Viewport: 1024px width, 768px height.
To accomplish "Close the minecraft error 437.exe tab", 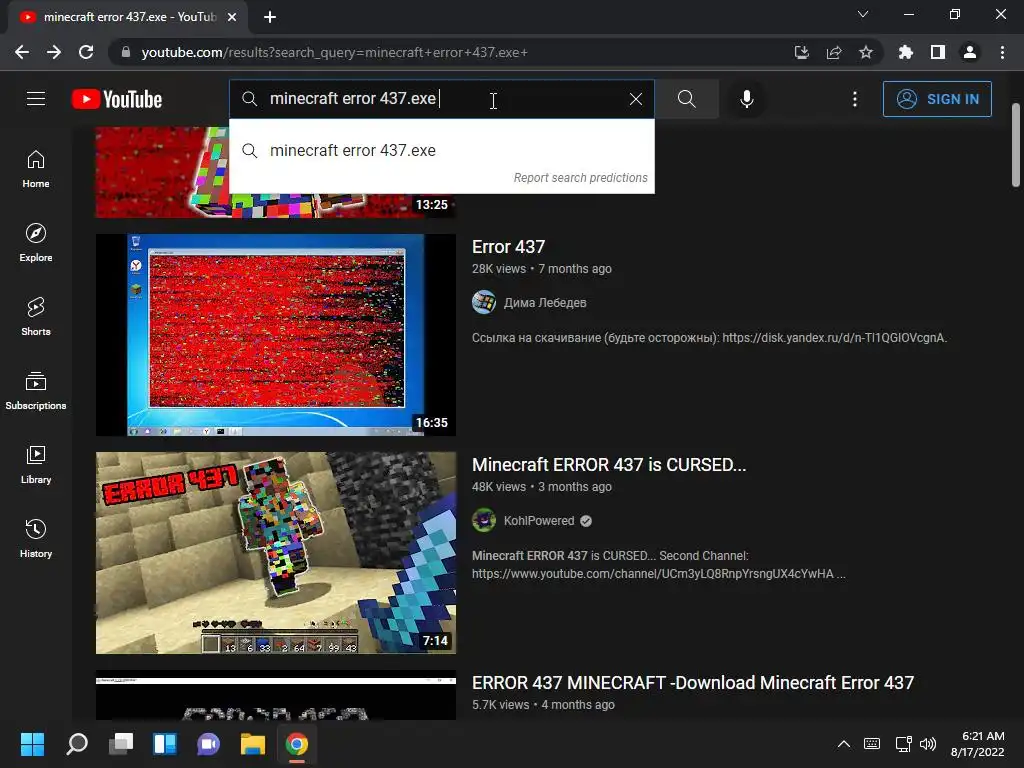I will (232, 18).
